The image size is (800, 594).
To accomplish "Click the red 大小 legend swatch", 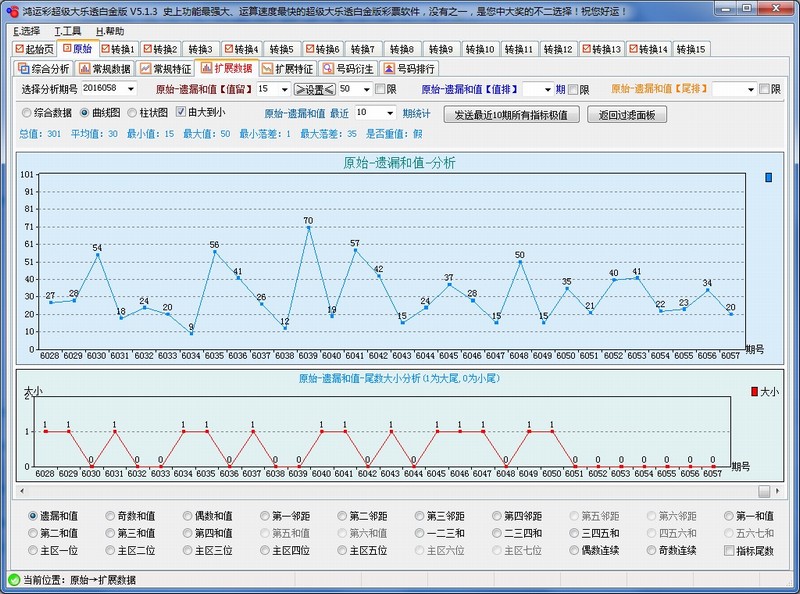I will tap(753, 392).
